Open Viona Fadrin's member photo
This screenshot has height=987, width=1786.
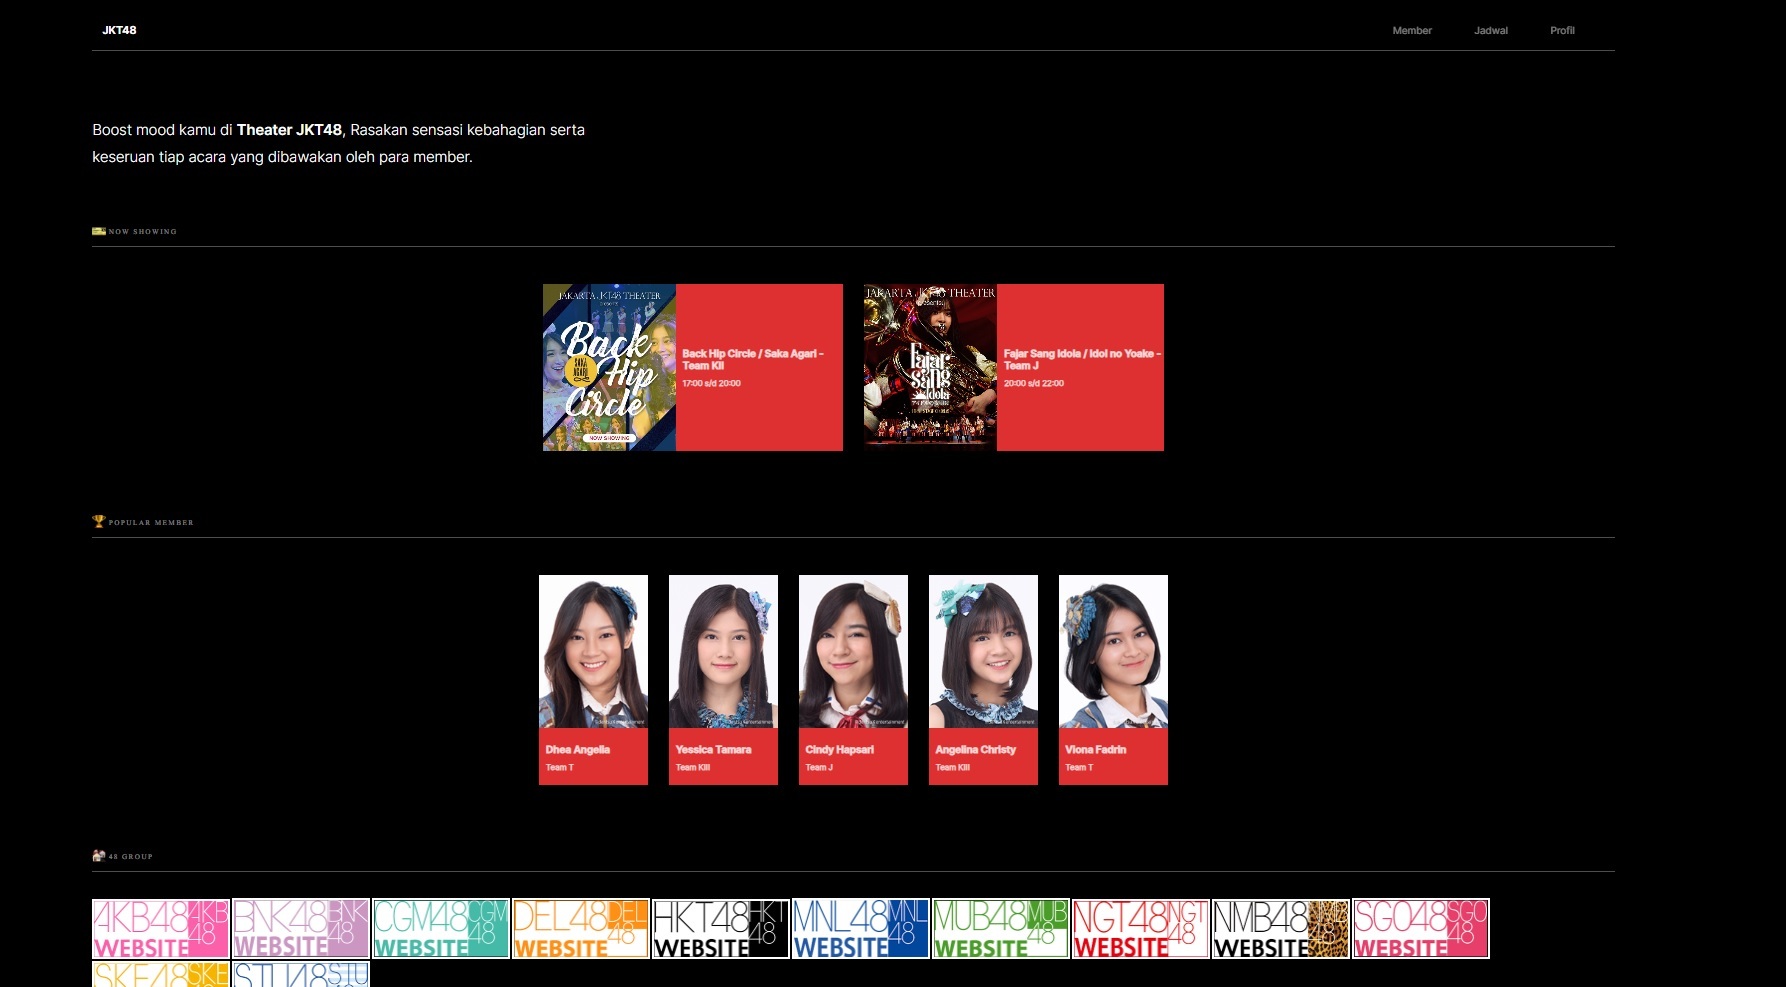click(1113, 651)
